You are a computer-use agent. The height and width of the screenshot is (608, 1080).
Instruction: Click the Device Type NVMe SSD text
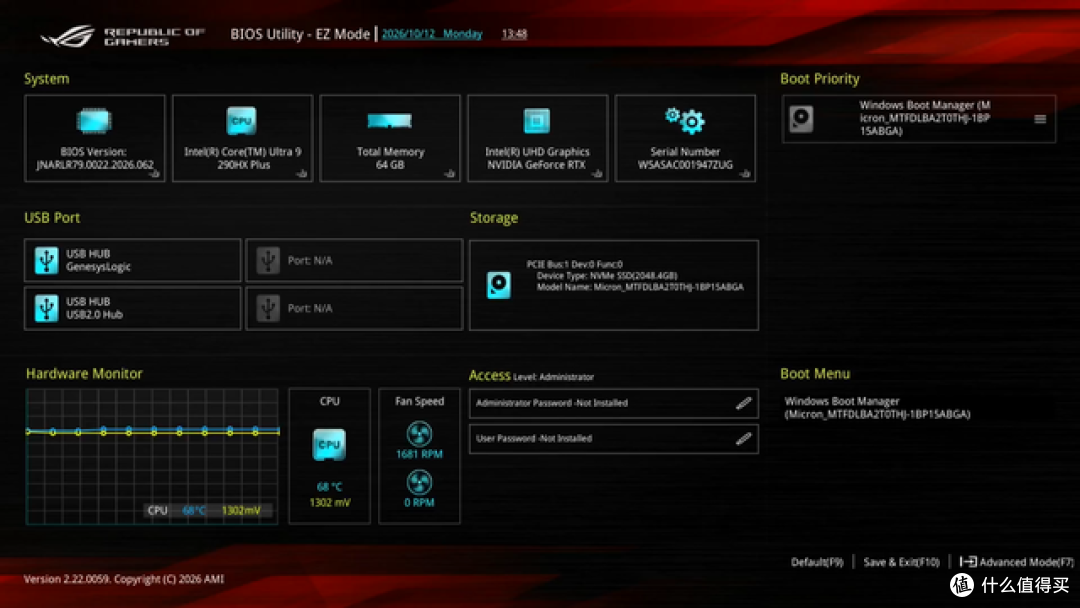607,275
